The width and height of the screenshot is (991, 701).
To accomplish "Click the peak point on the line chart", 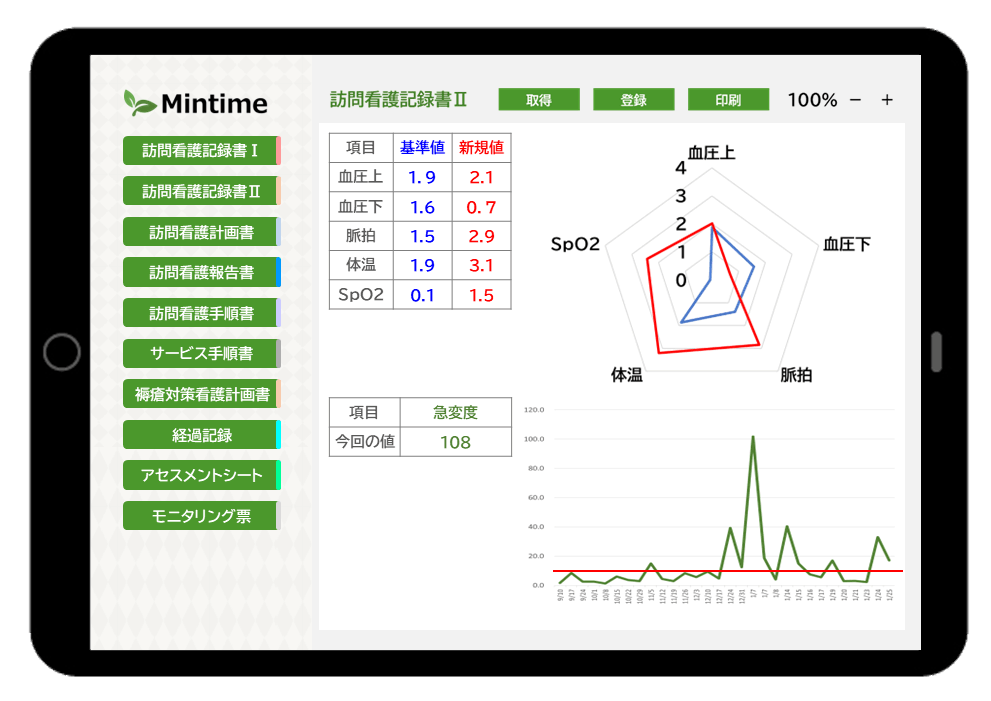I will [x=752, y=436].
